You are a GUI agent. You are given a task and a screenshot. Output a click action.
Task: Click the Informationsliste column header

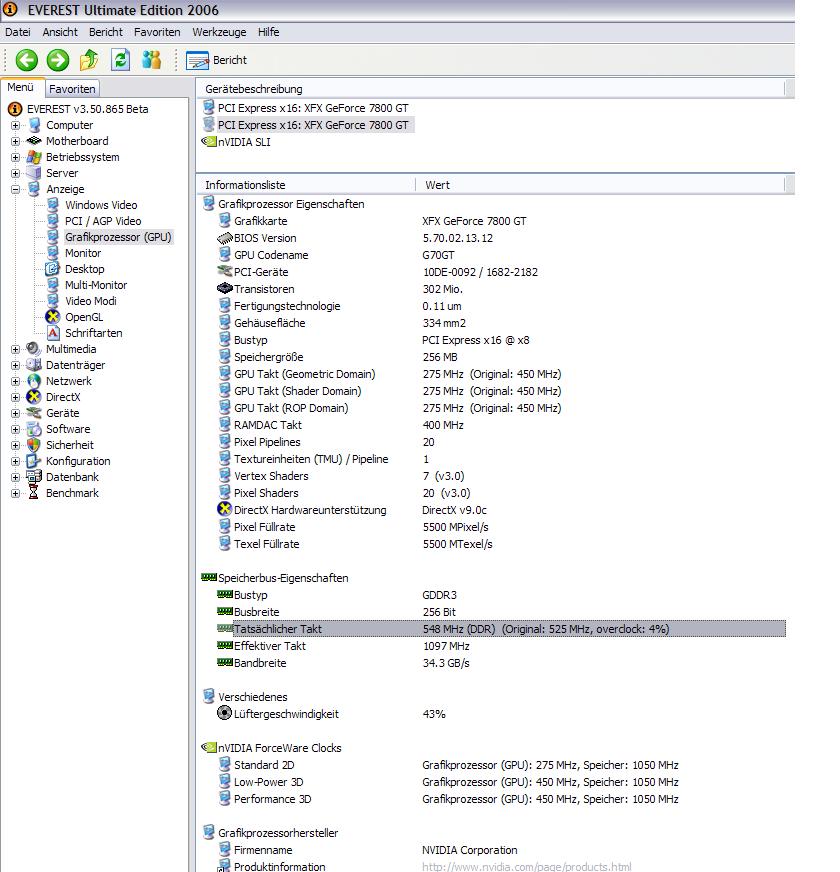(x=306, y=185)
